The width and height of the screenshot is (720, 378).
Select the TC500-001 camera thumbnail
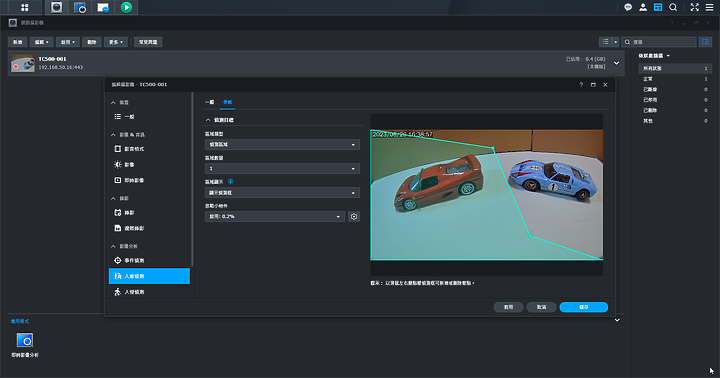coord(22,63)
